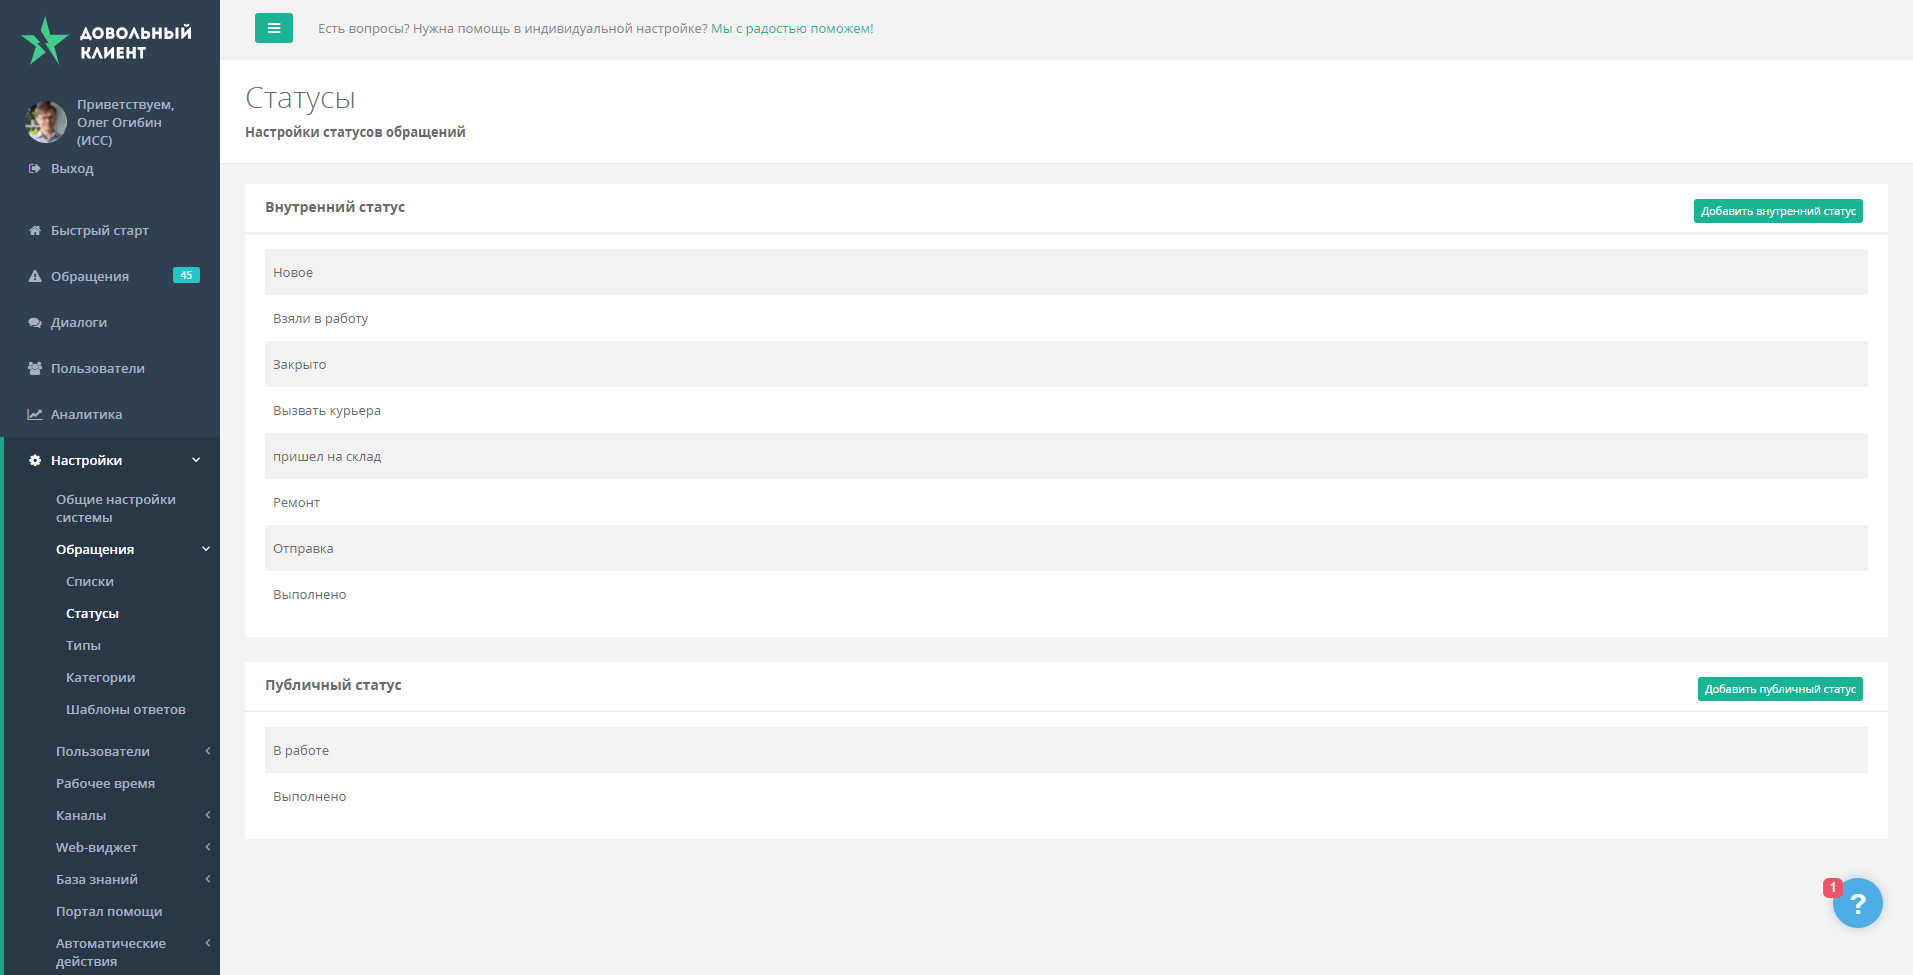Click the Web-виджет settings label

tap(97, 847)
